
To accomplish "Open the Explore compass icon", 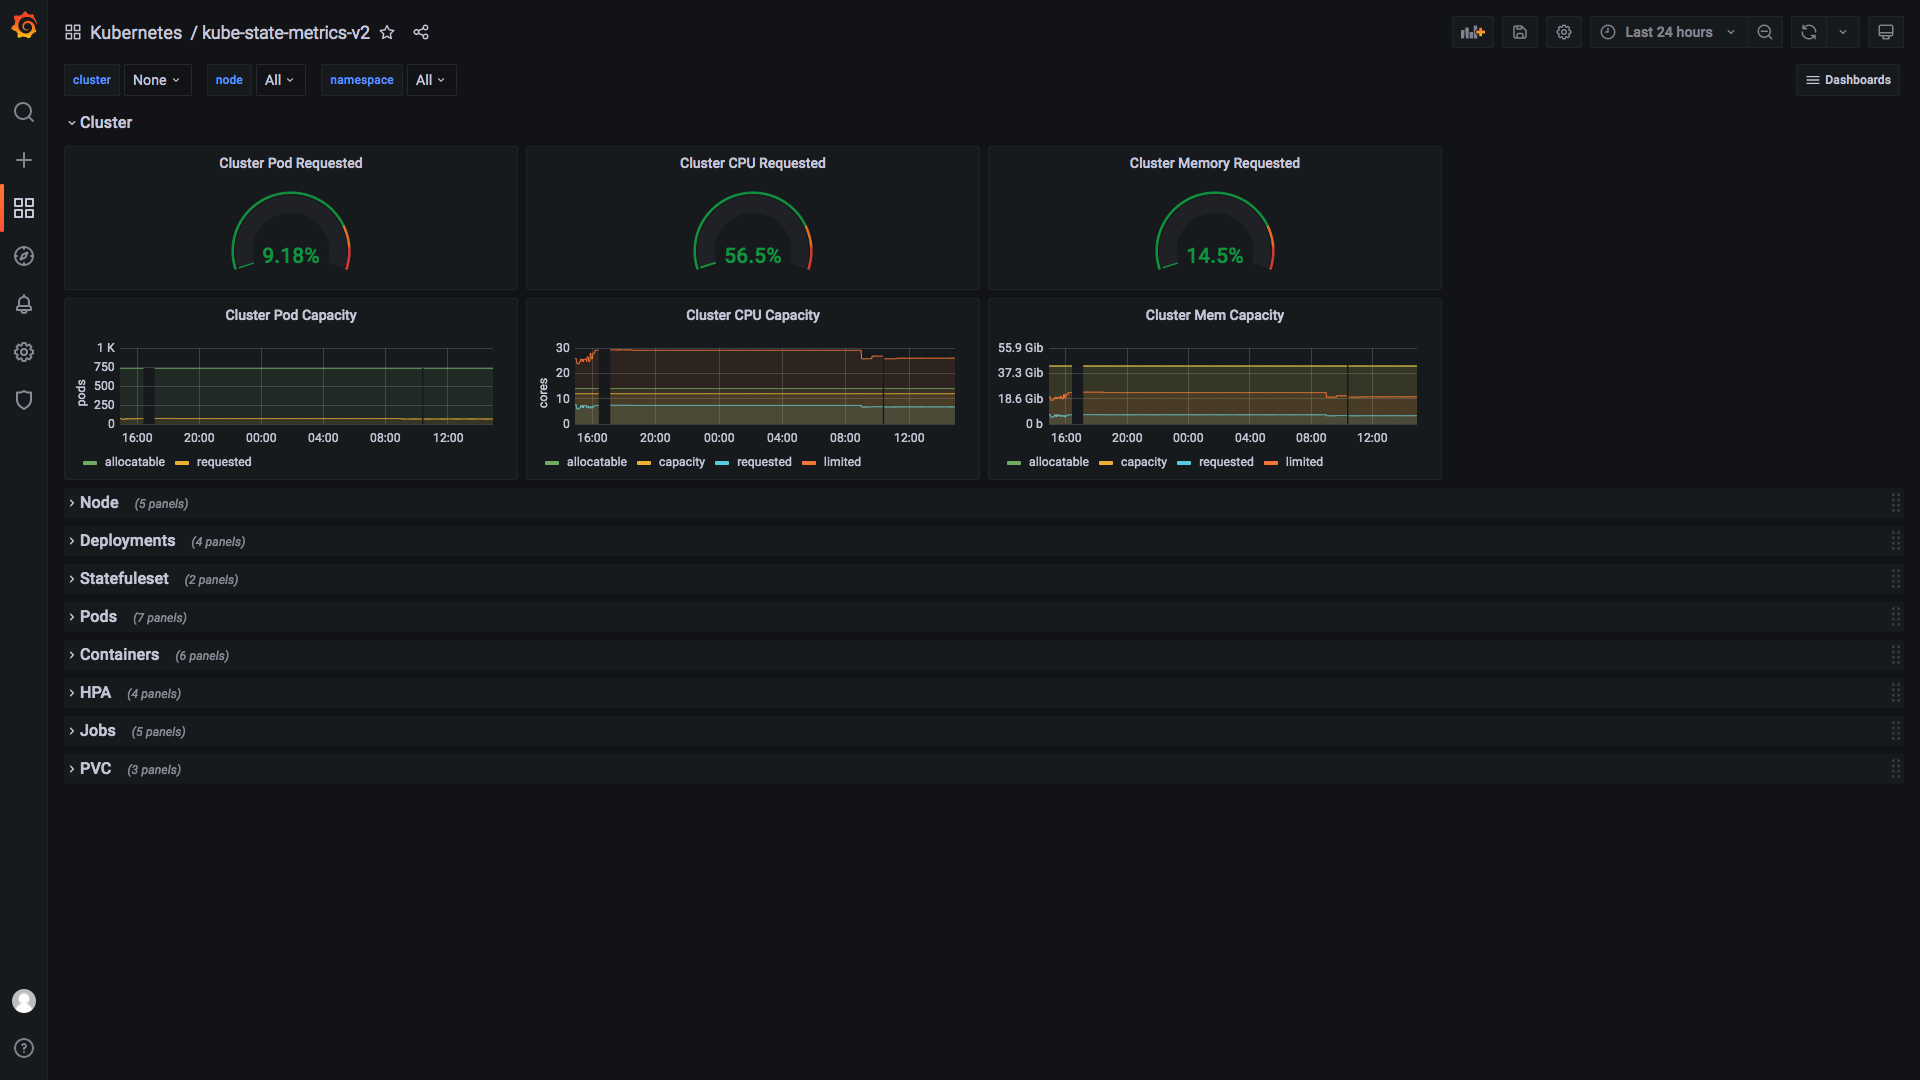I will click(24, 256).
